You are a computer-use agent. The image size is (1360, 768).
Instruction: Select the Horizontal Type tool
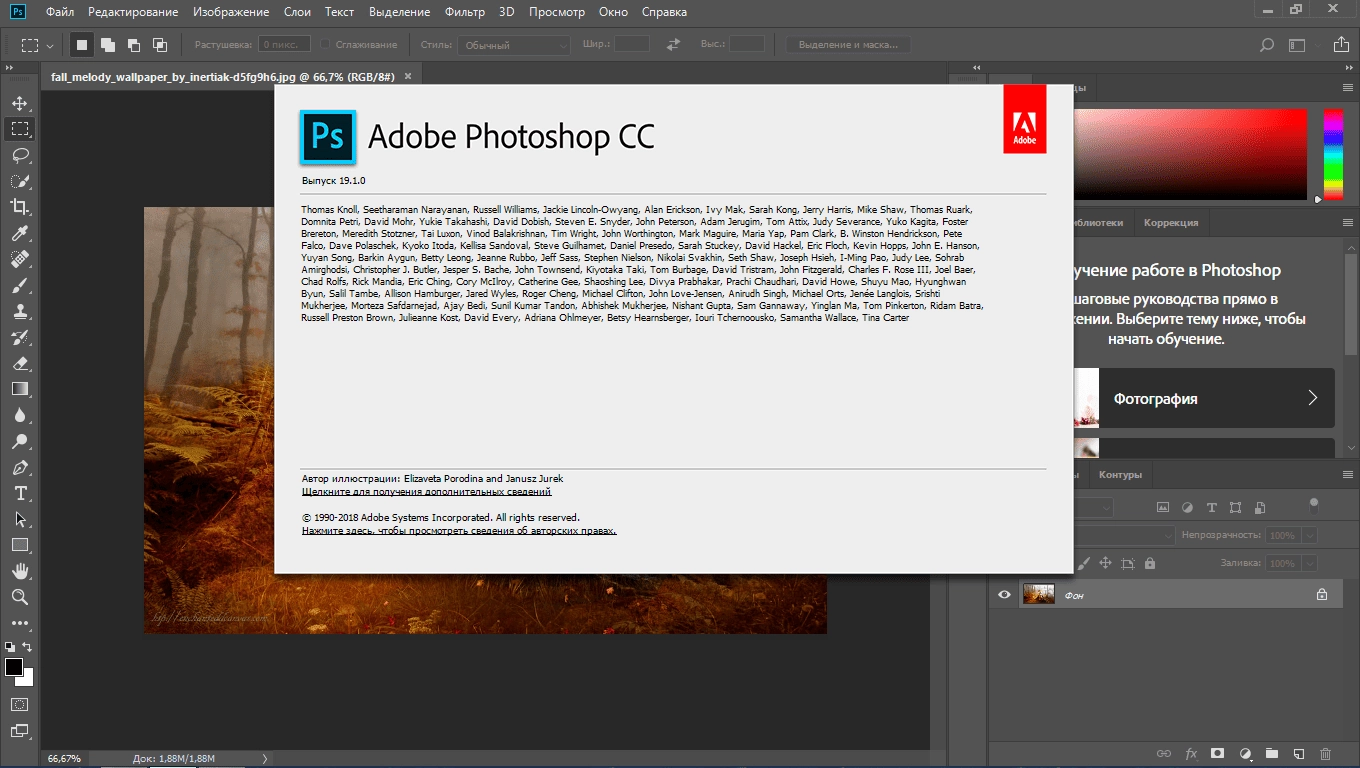20,493
